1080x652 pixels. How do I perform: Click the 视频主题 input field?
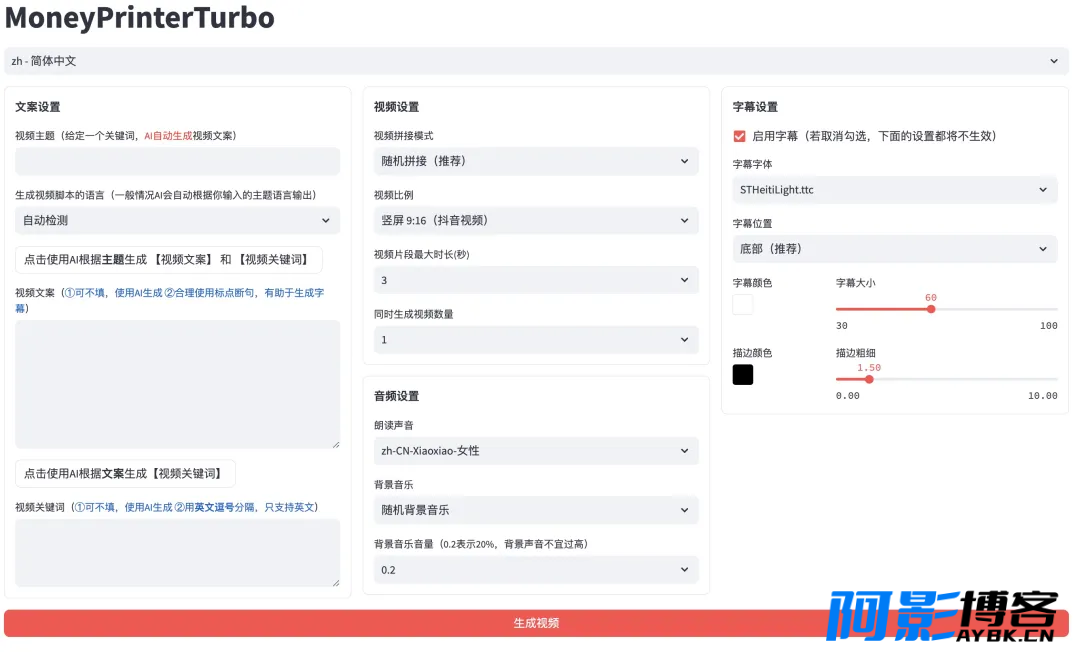point(177,161)
